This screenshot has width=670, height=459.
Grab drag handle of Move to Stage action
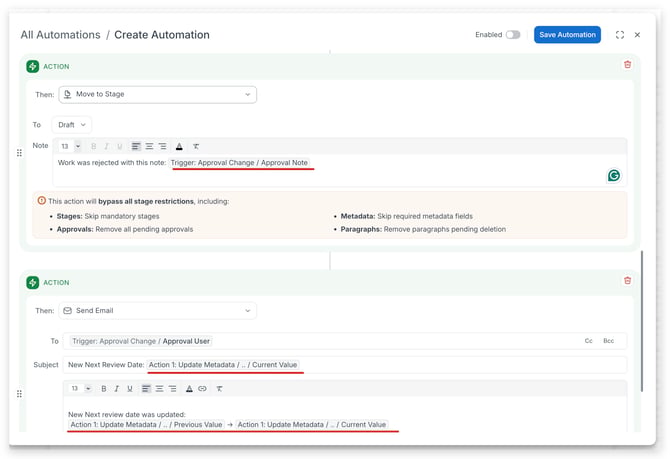tap(19, 153)
